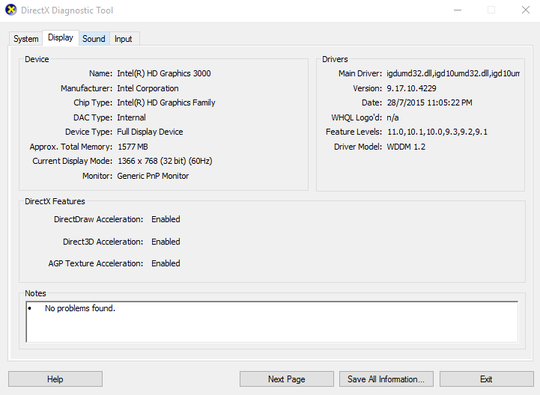540x395 pixels.
Task: Go to the Input tab
Action: pos(123,39)
